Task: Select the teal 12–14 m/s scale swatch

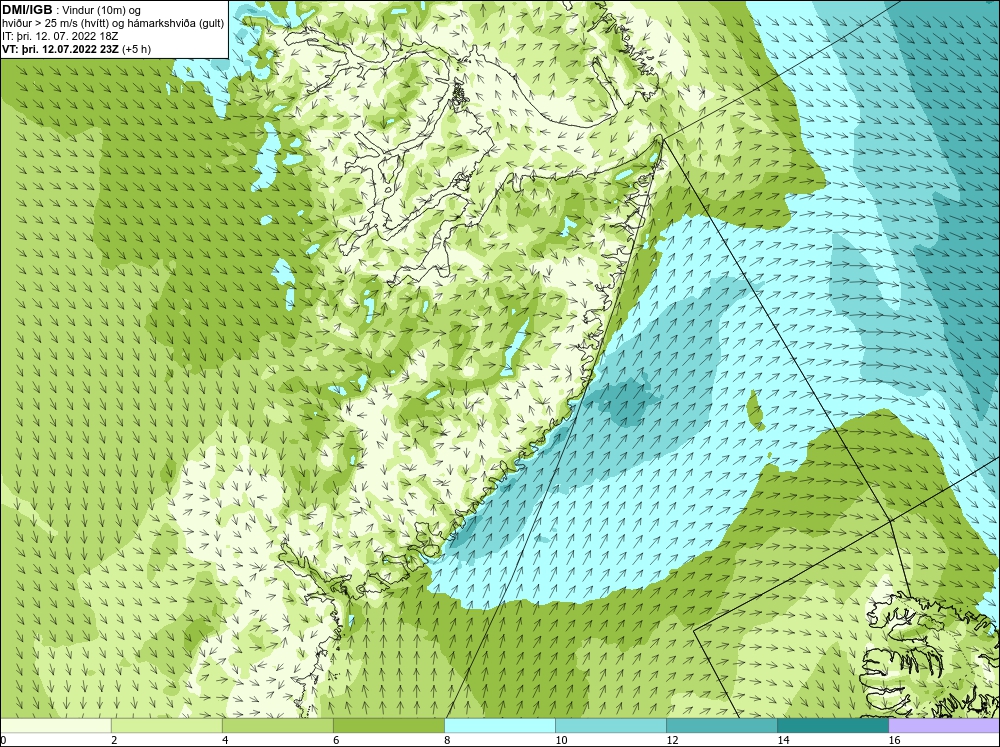Action: coord(722,725)
